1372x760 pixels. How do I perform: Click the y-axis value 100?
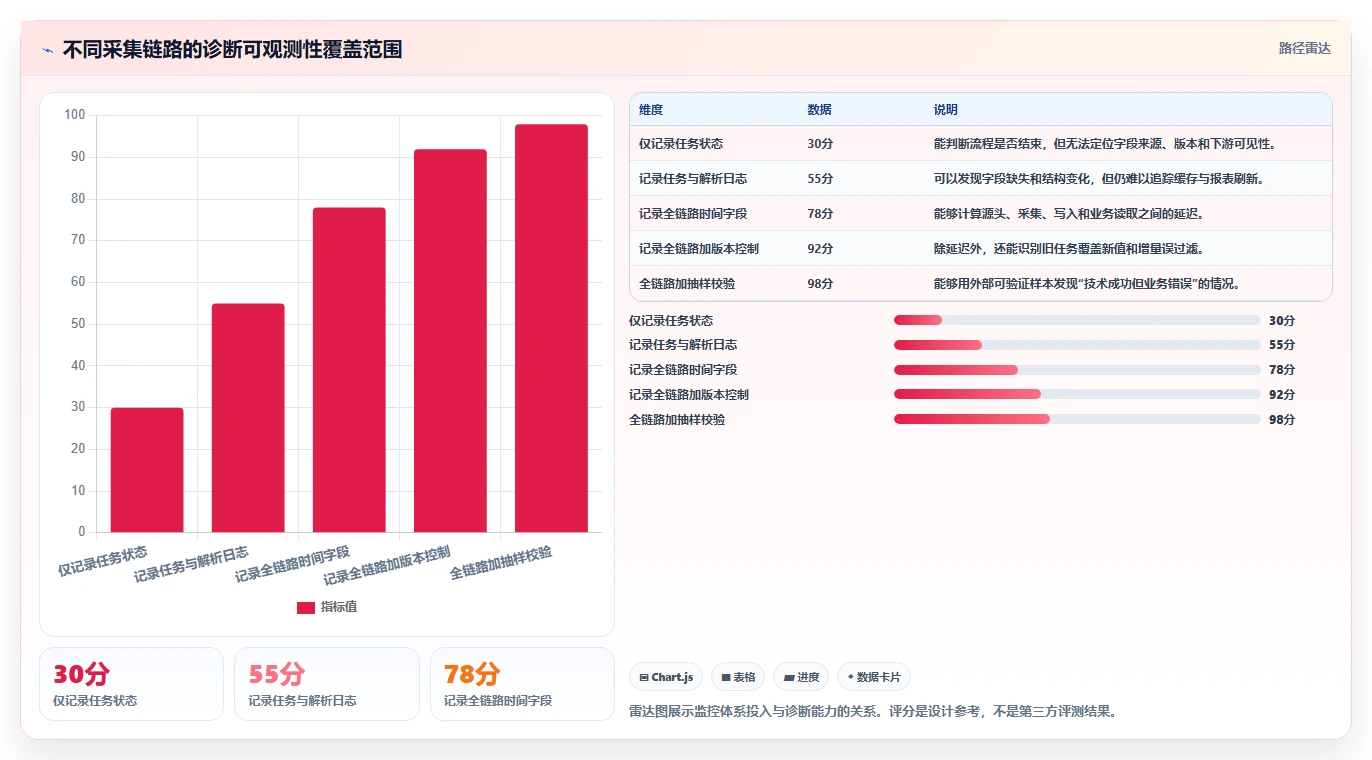point(75,115)
